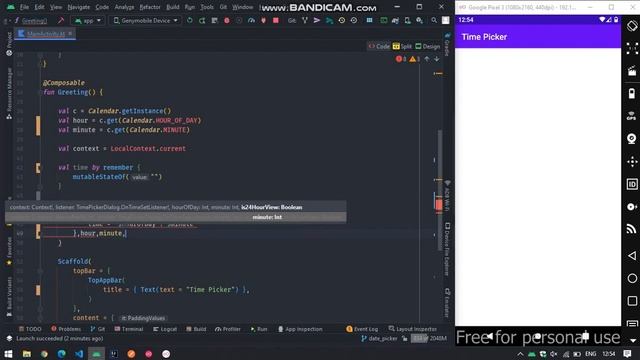Click the emulator fullscreen scaling icon
640x360 pixels.
click(x=631, y=49)
